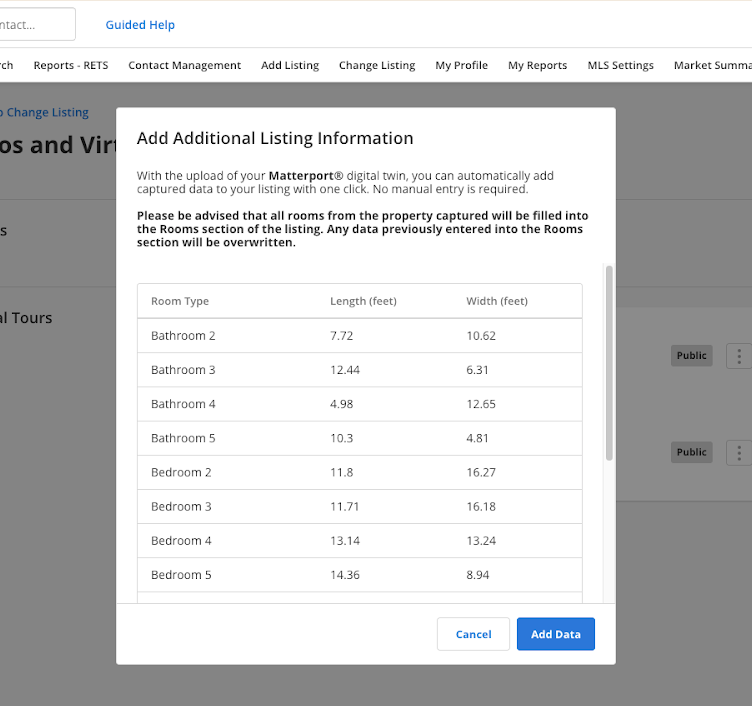Open the lower three-dot options menu

pyautogui.click(x=739, y=452)
